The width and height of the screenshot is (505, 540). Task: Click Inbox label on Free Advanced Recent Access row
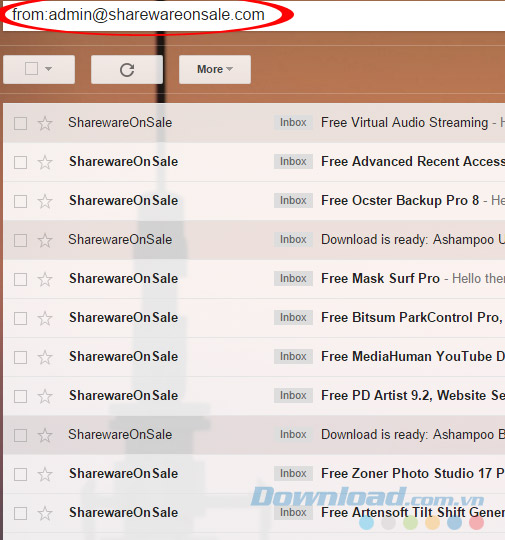point(293,162)
